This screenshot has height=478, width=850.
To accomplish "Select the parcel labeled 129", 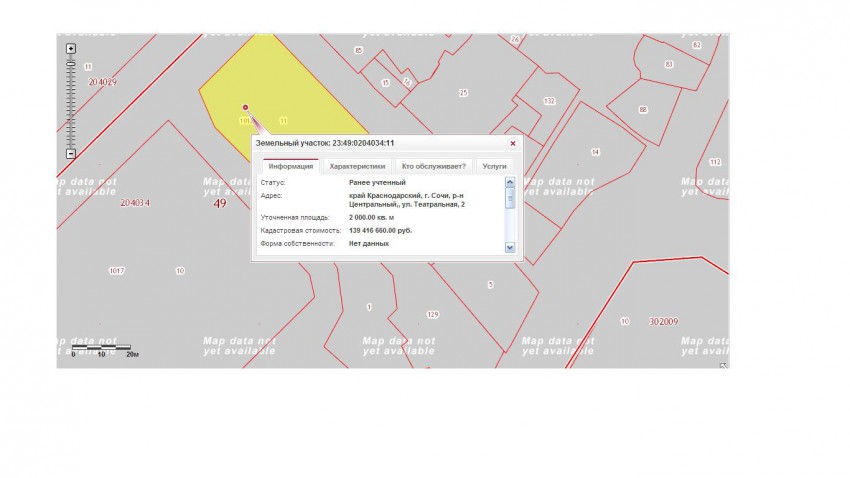I will pos(432,314).
